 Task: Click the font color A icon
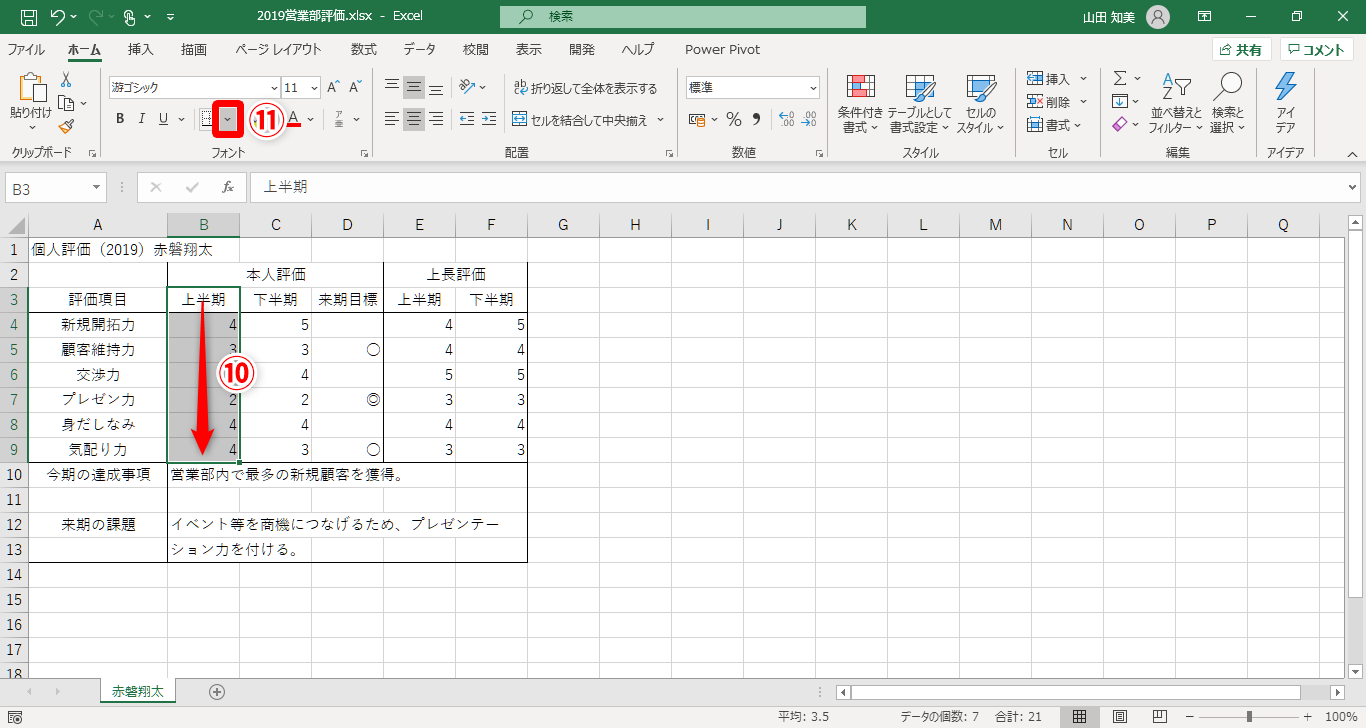(294, 120)
